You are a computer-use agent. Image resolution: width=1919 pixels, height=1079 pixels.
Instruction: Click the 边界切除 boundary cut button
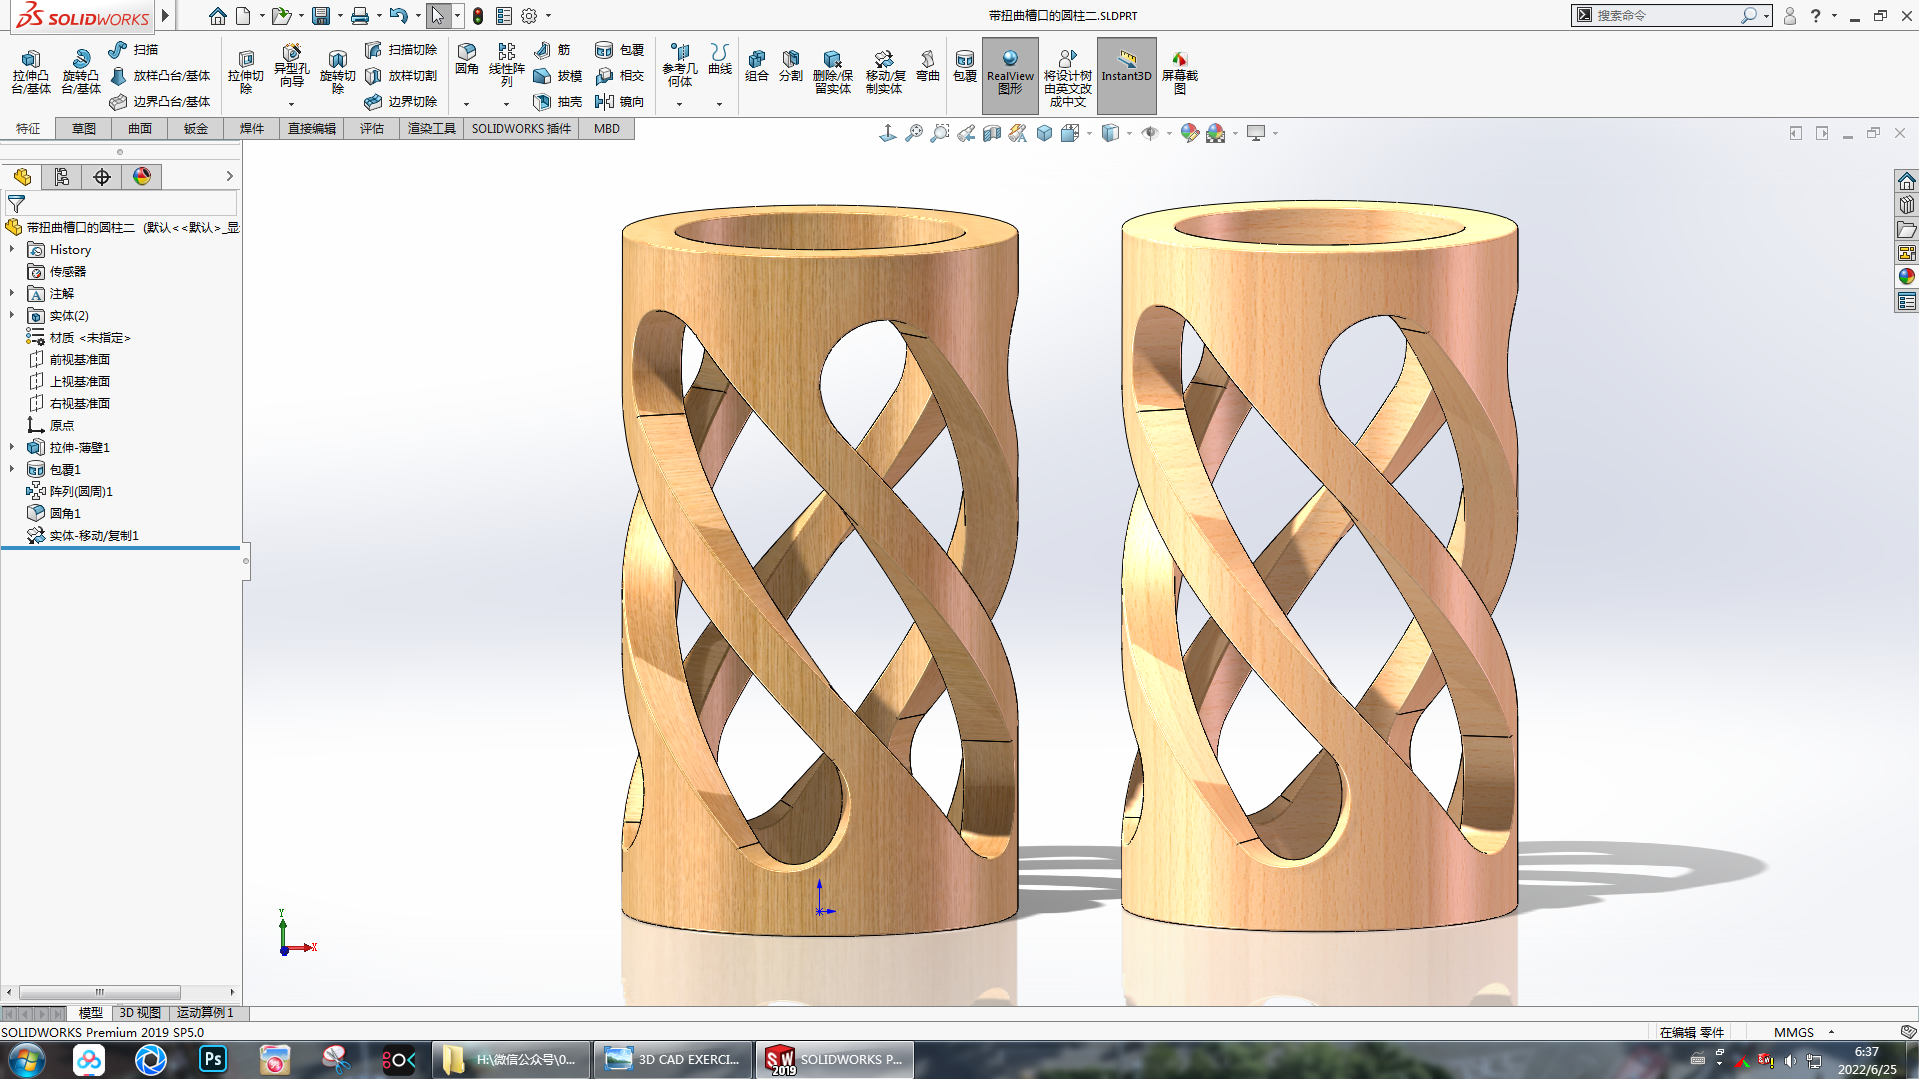401,102
